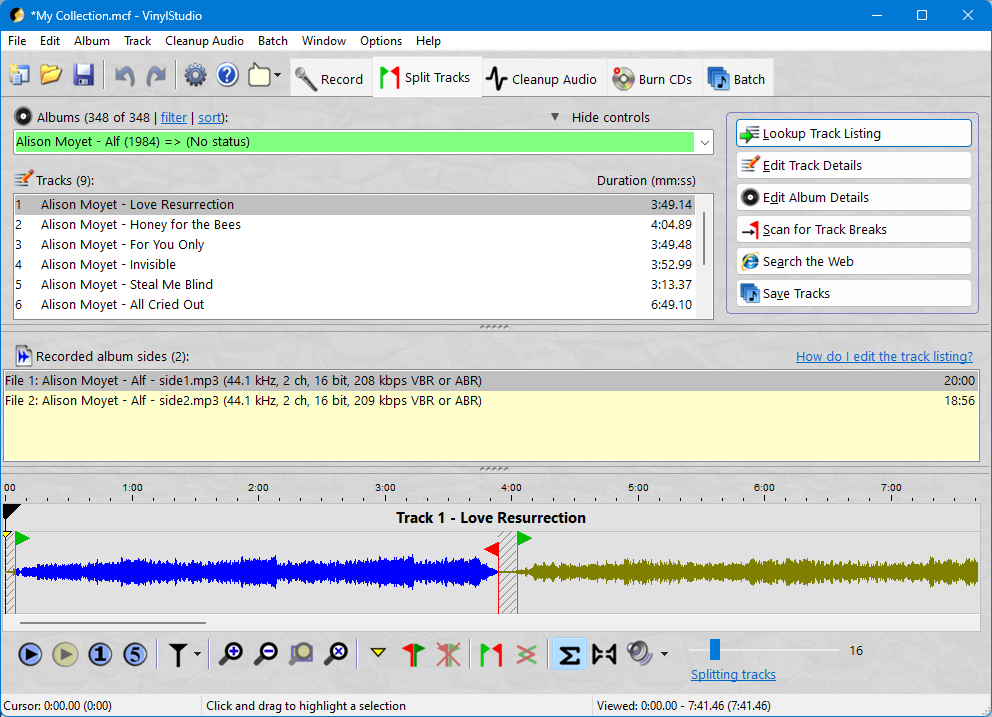Open the dropdown arrow beside the note icon

277,75
